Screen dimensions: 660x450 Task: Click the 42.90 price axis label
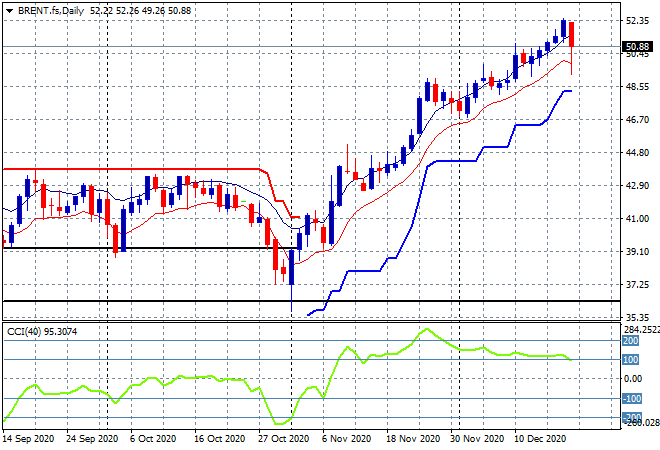(637, 186)
